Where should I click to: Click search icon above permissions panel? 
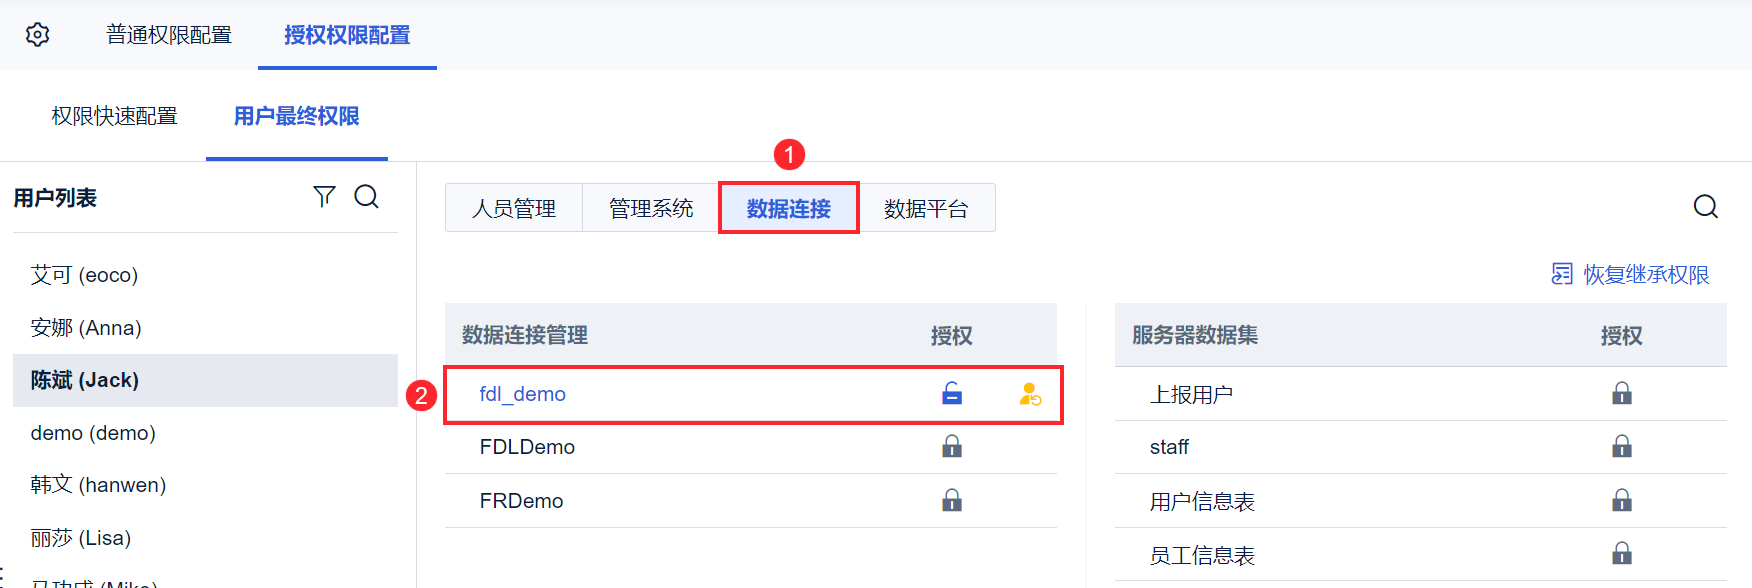pos(1705,207)
